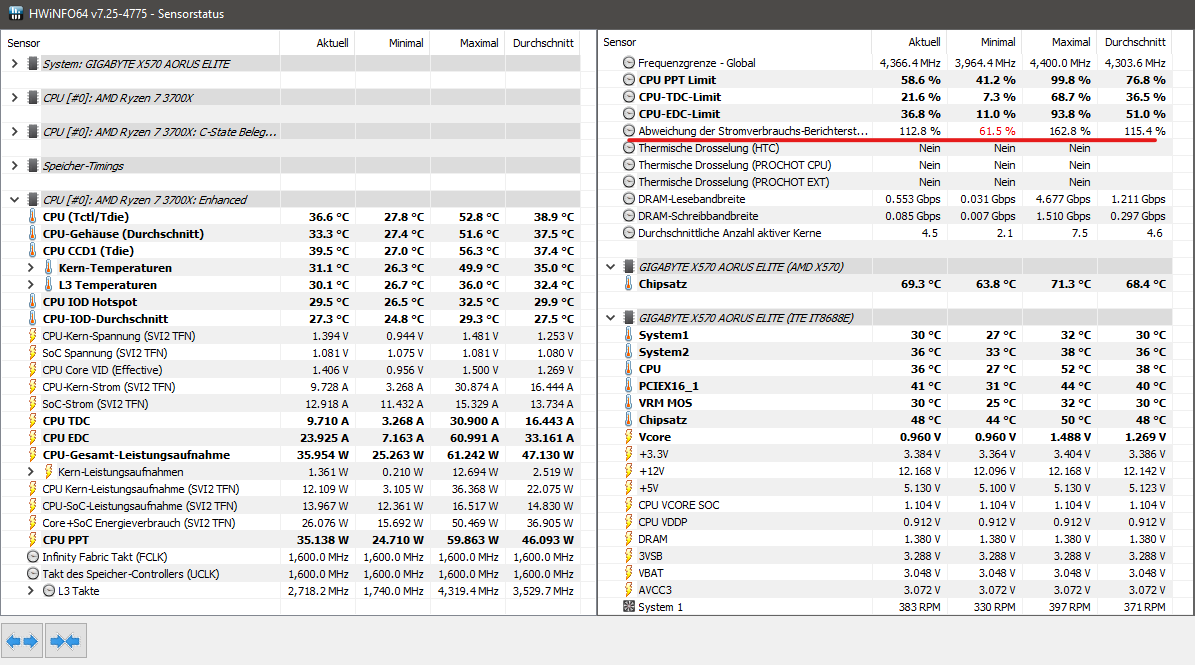Click left panel Sensor column header

pos(140,43)
